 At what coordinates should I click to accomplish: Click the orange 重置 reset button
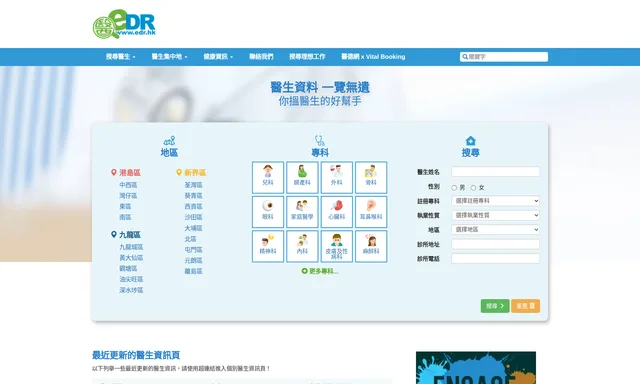click(525, 306)
